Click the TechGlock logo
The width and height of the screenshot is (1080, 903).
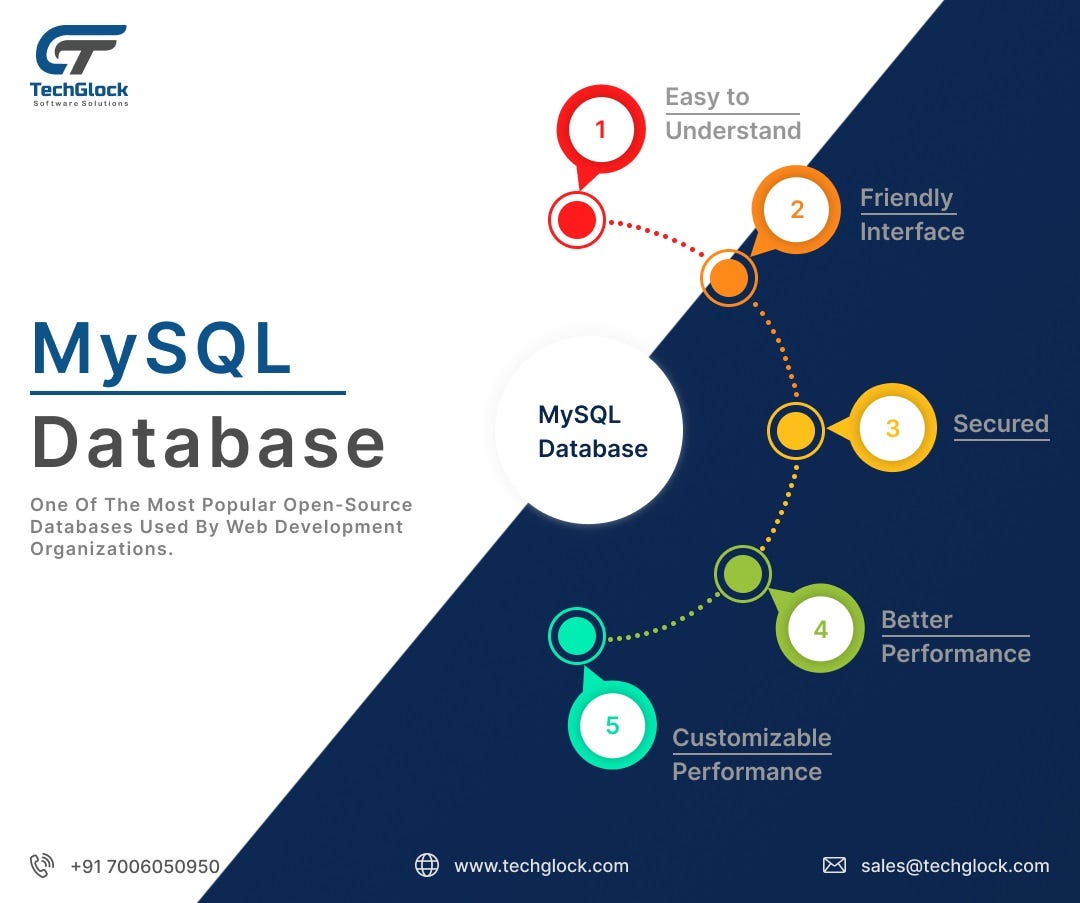pyautogui.click(x=79, y=65)
